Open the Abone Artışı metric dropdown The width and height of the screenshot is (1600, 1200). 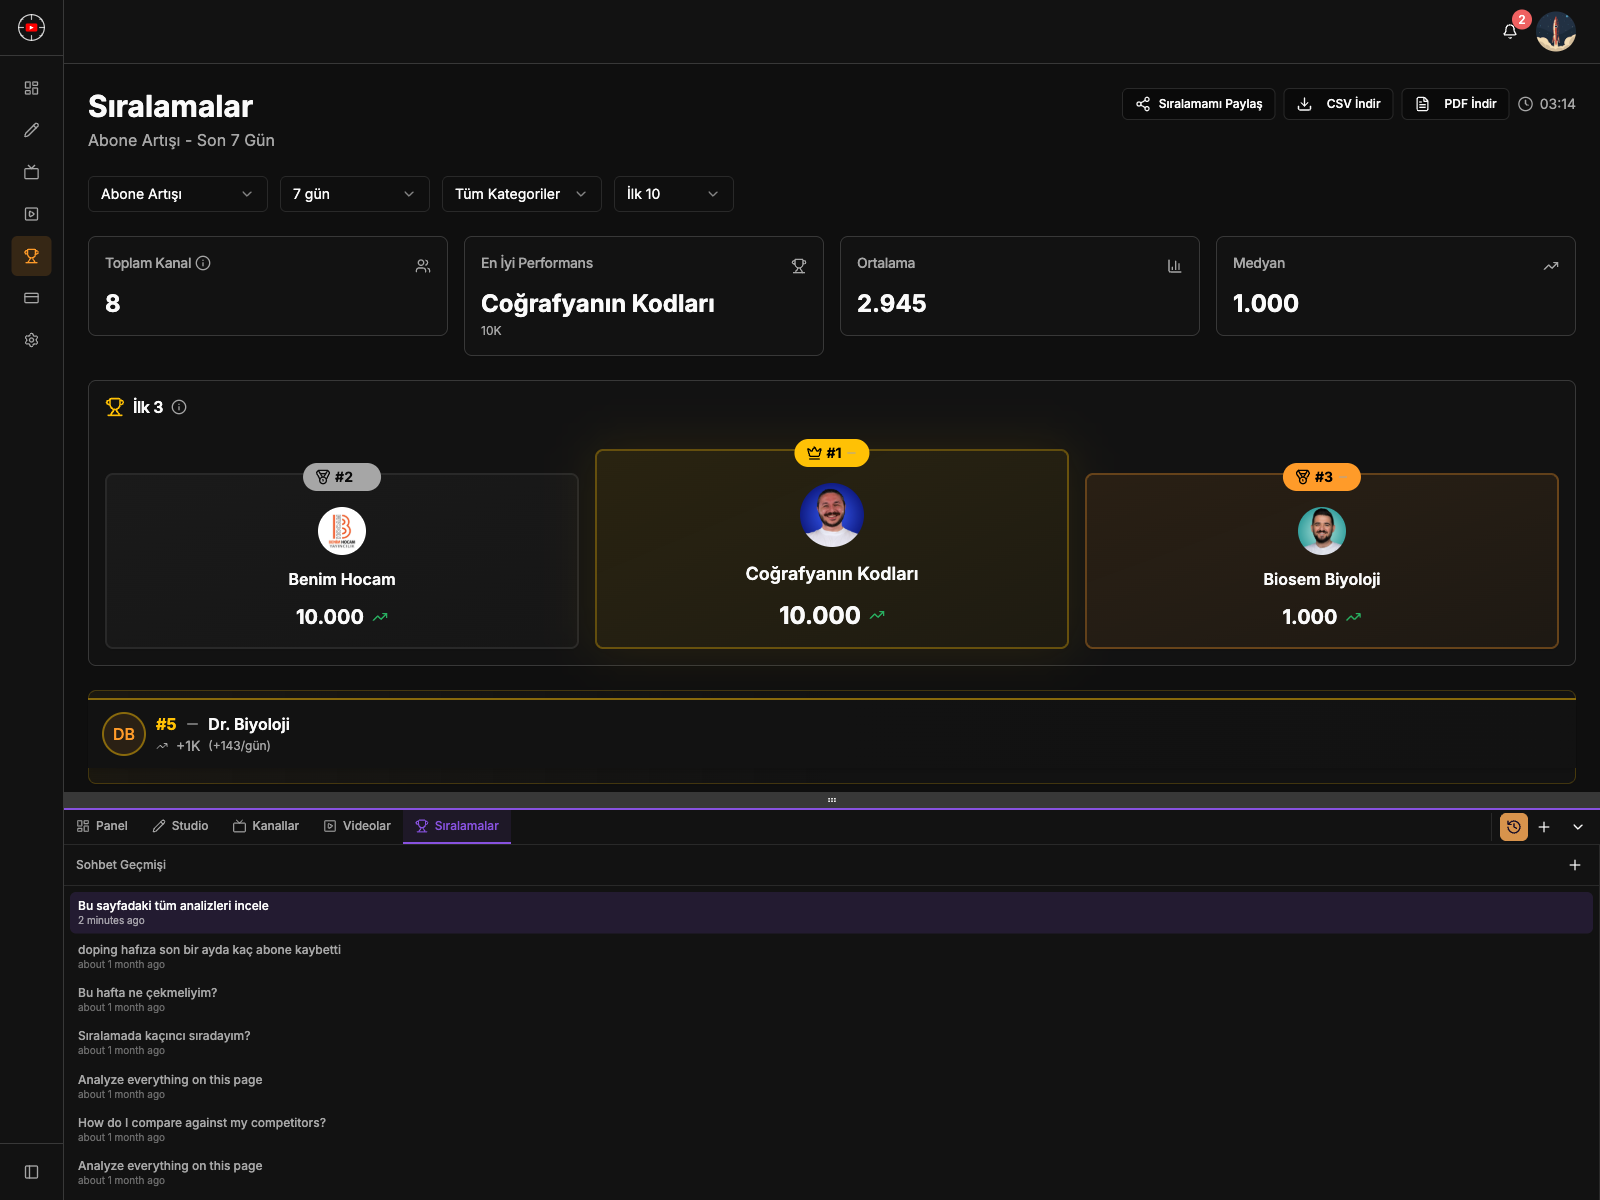[x=178, y=194]
